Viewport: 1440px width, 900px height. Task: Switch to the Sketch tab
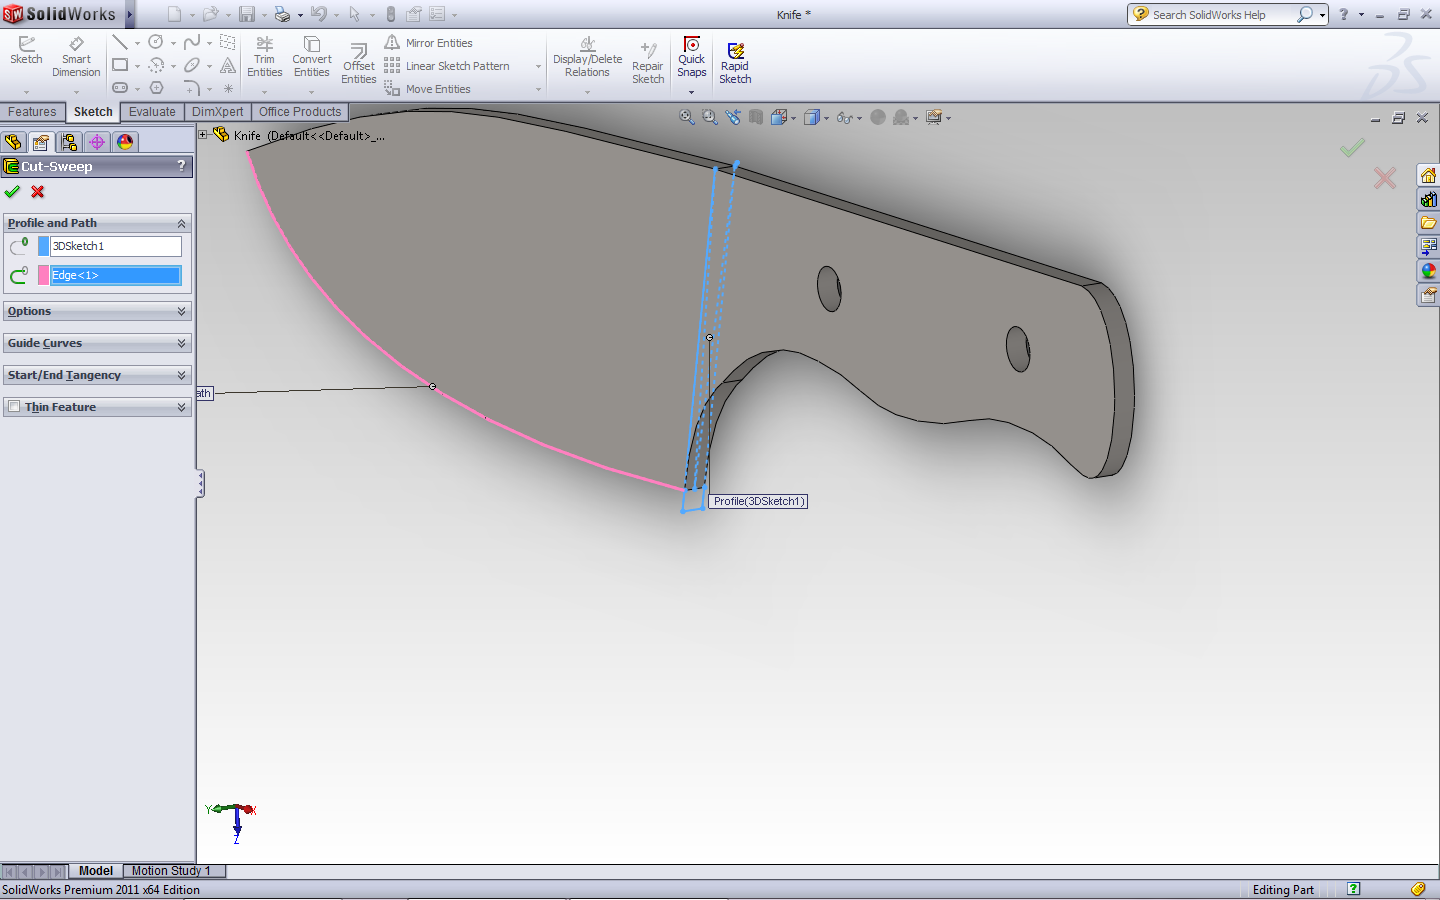pos(93,112)
